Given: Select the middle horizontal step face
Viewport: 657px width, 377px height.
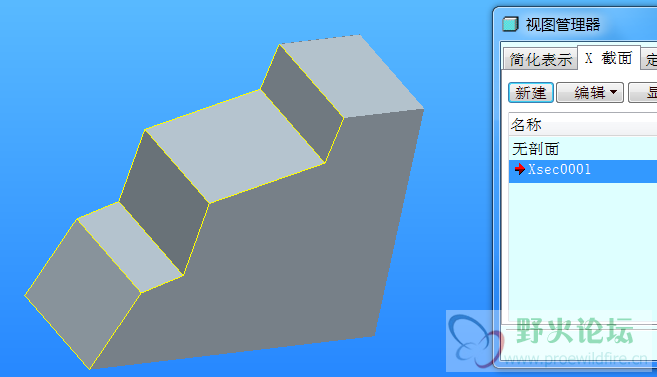Looking at the screenshot, I should pos(235,147).
